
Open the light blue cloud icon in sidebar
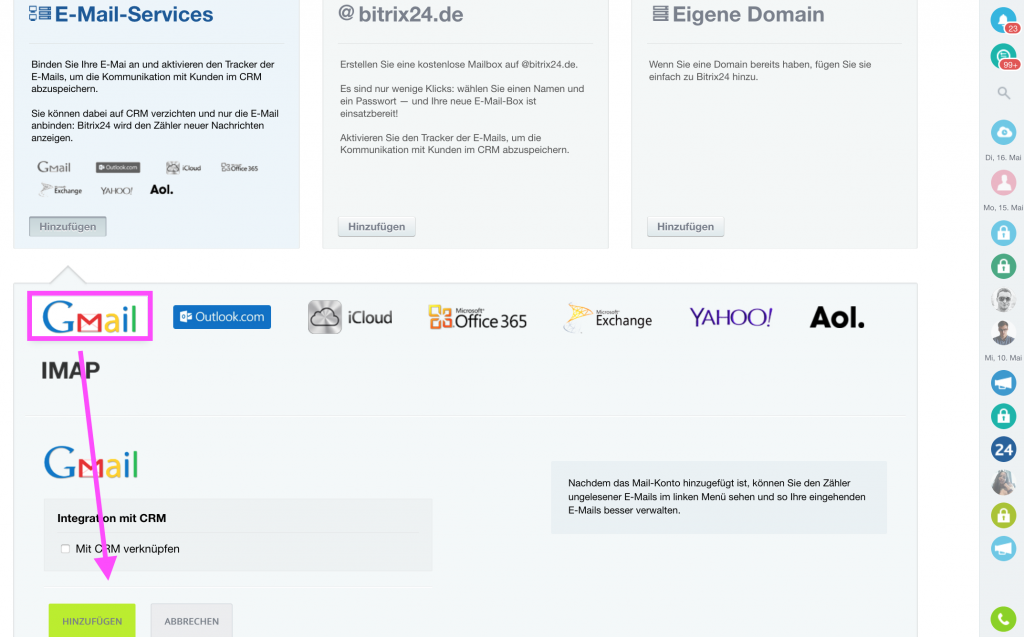[1004, 132]
